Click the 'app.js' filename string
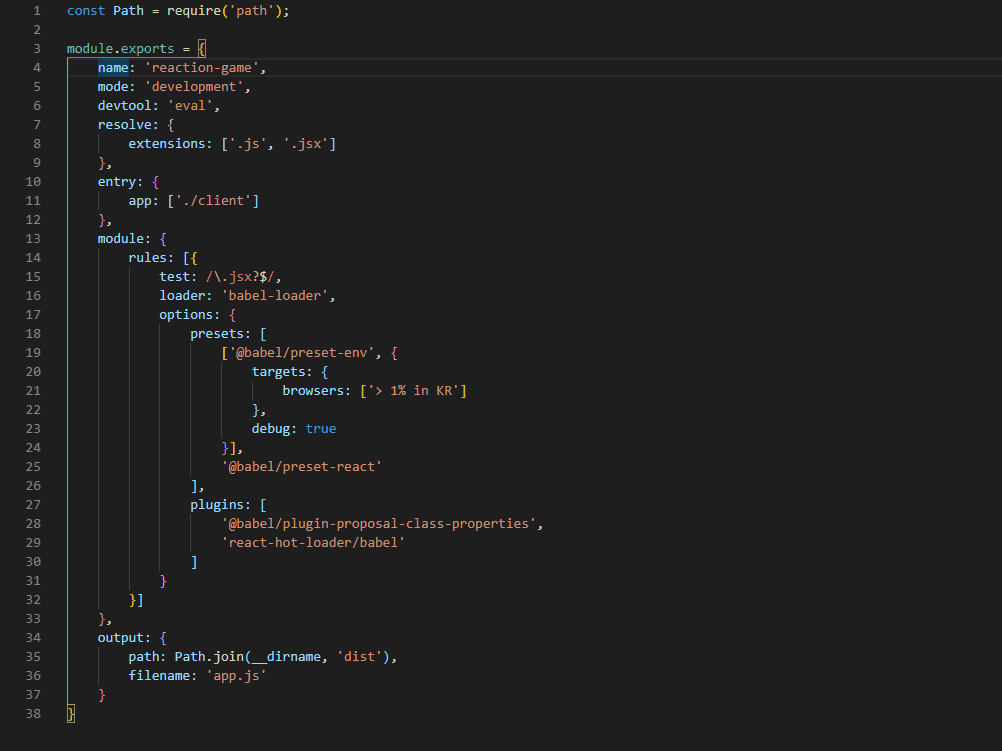The image size is (1002, 751). coord(236,676)
